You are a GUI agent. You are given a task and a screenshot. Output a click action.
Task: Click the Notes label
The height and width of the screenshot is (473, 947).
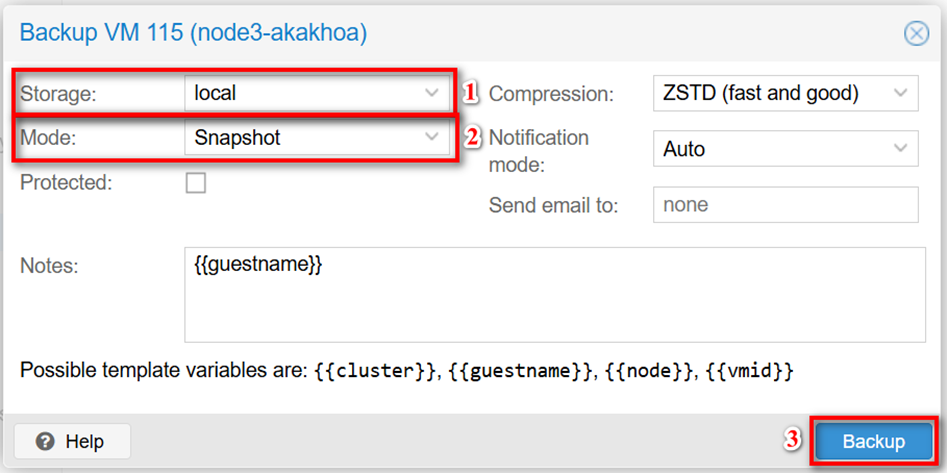(x=49, y=266)
